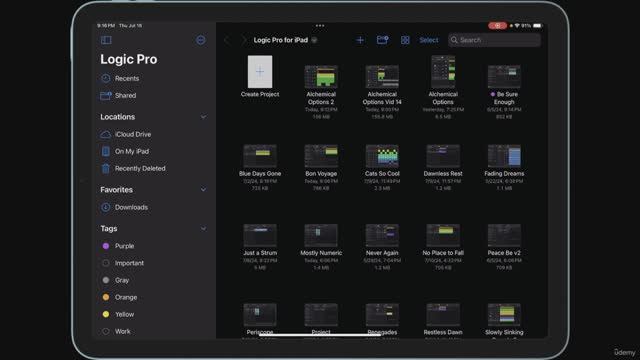Collapse the Tags section

coord(203,229)
